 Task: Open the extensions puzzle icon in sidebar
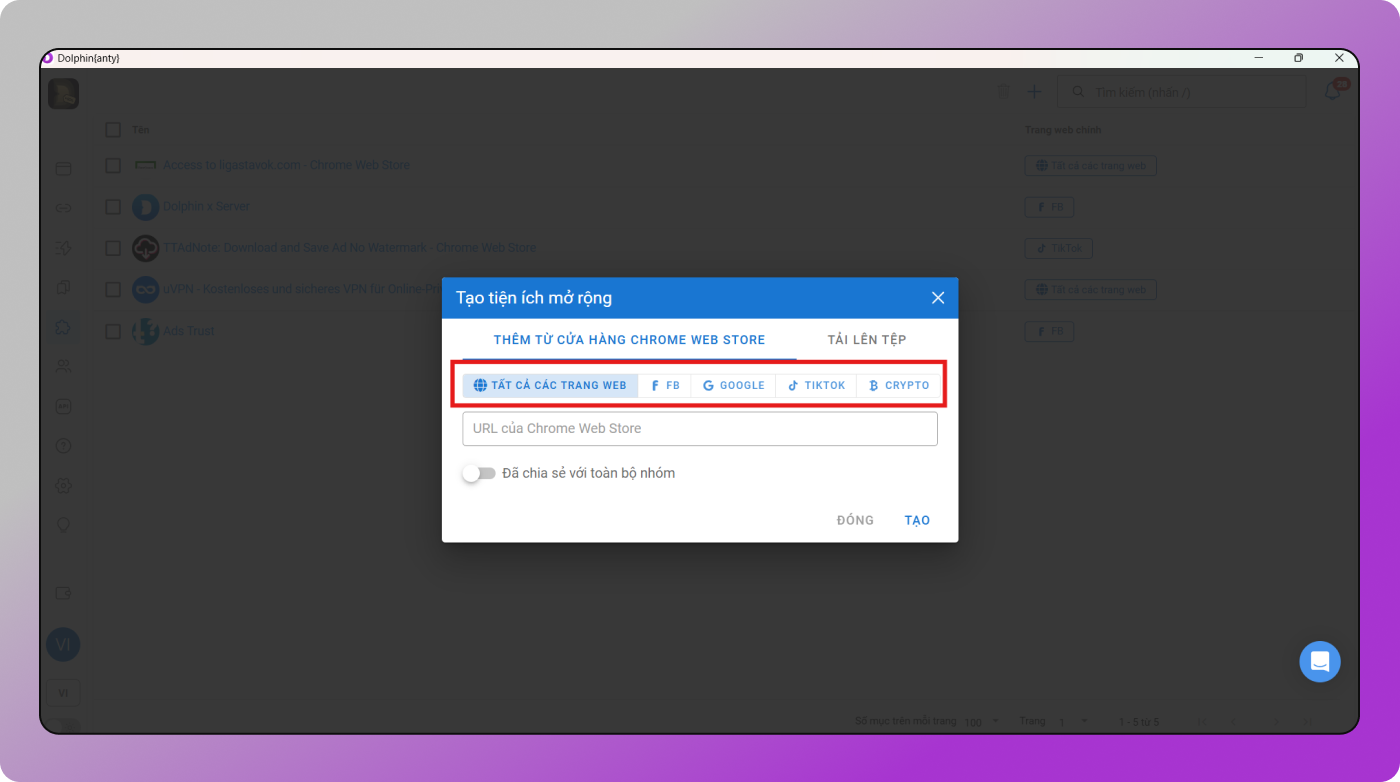(x=63, y=328)
